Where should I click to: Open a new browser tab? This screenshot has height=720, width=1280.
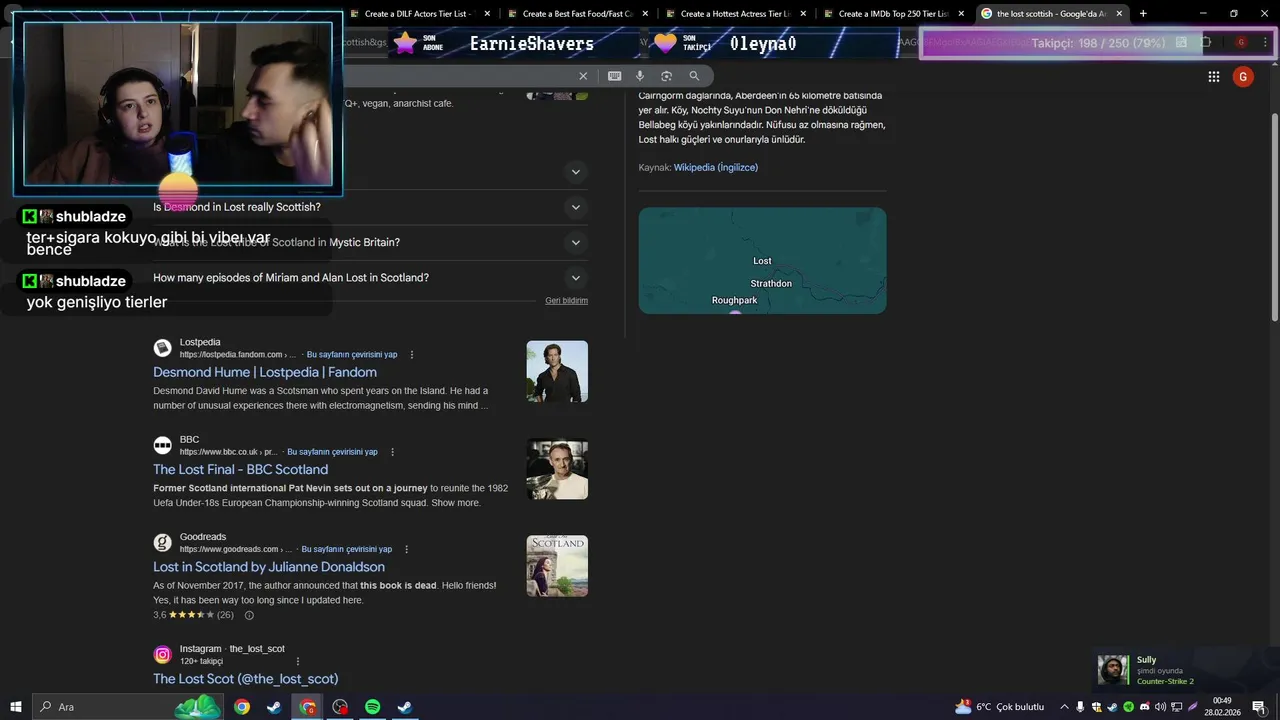[1143, 14]
